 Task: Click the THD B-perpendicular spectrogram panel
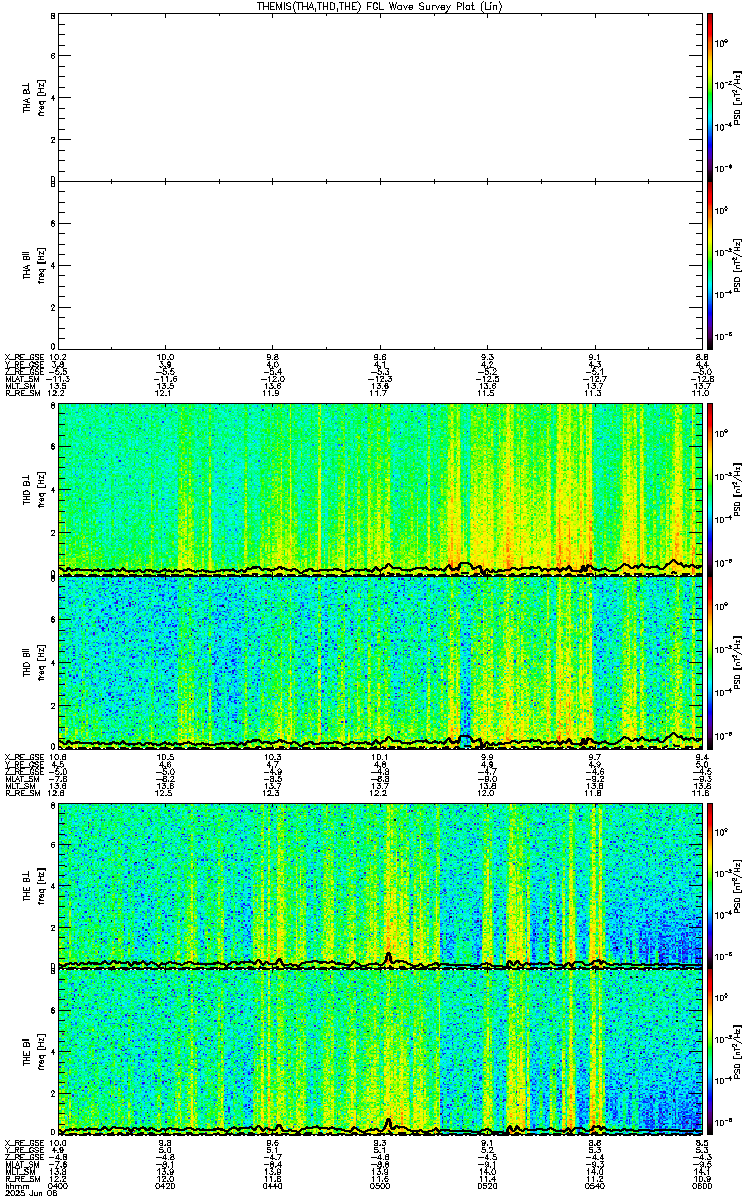[380, 490]
